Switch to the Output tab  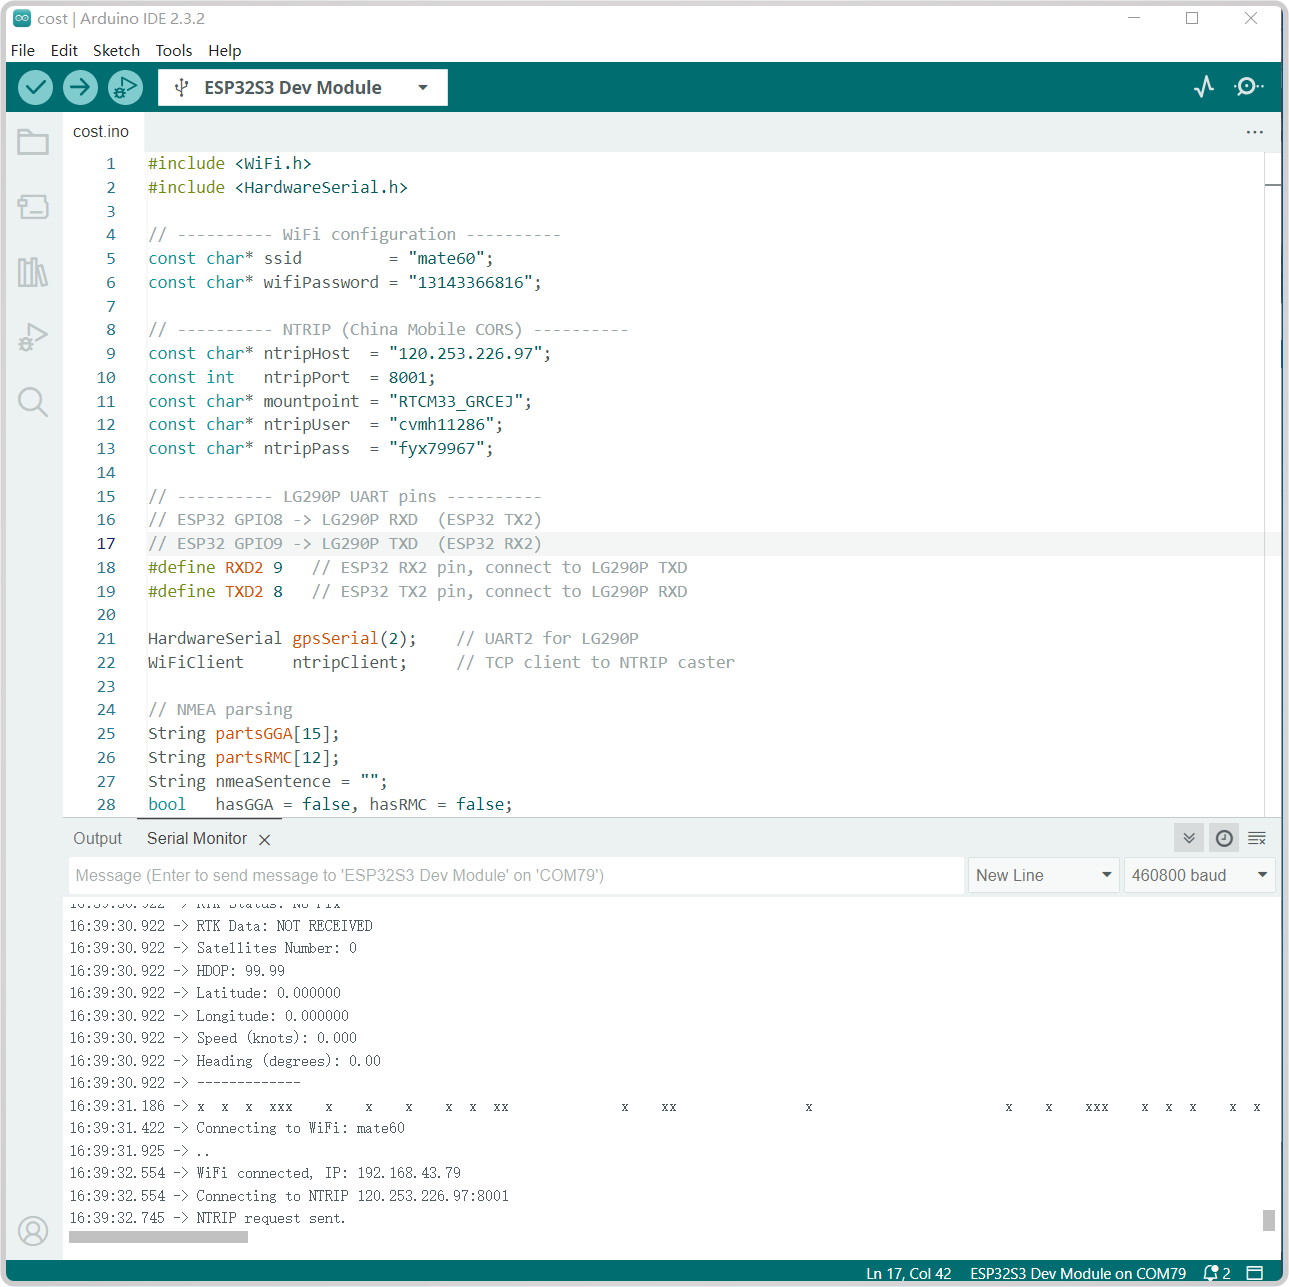tap(97, 838)
